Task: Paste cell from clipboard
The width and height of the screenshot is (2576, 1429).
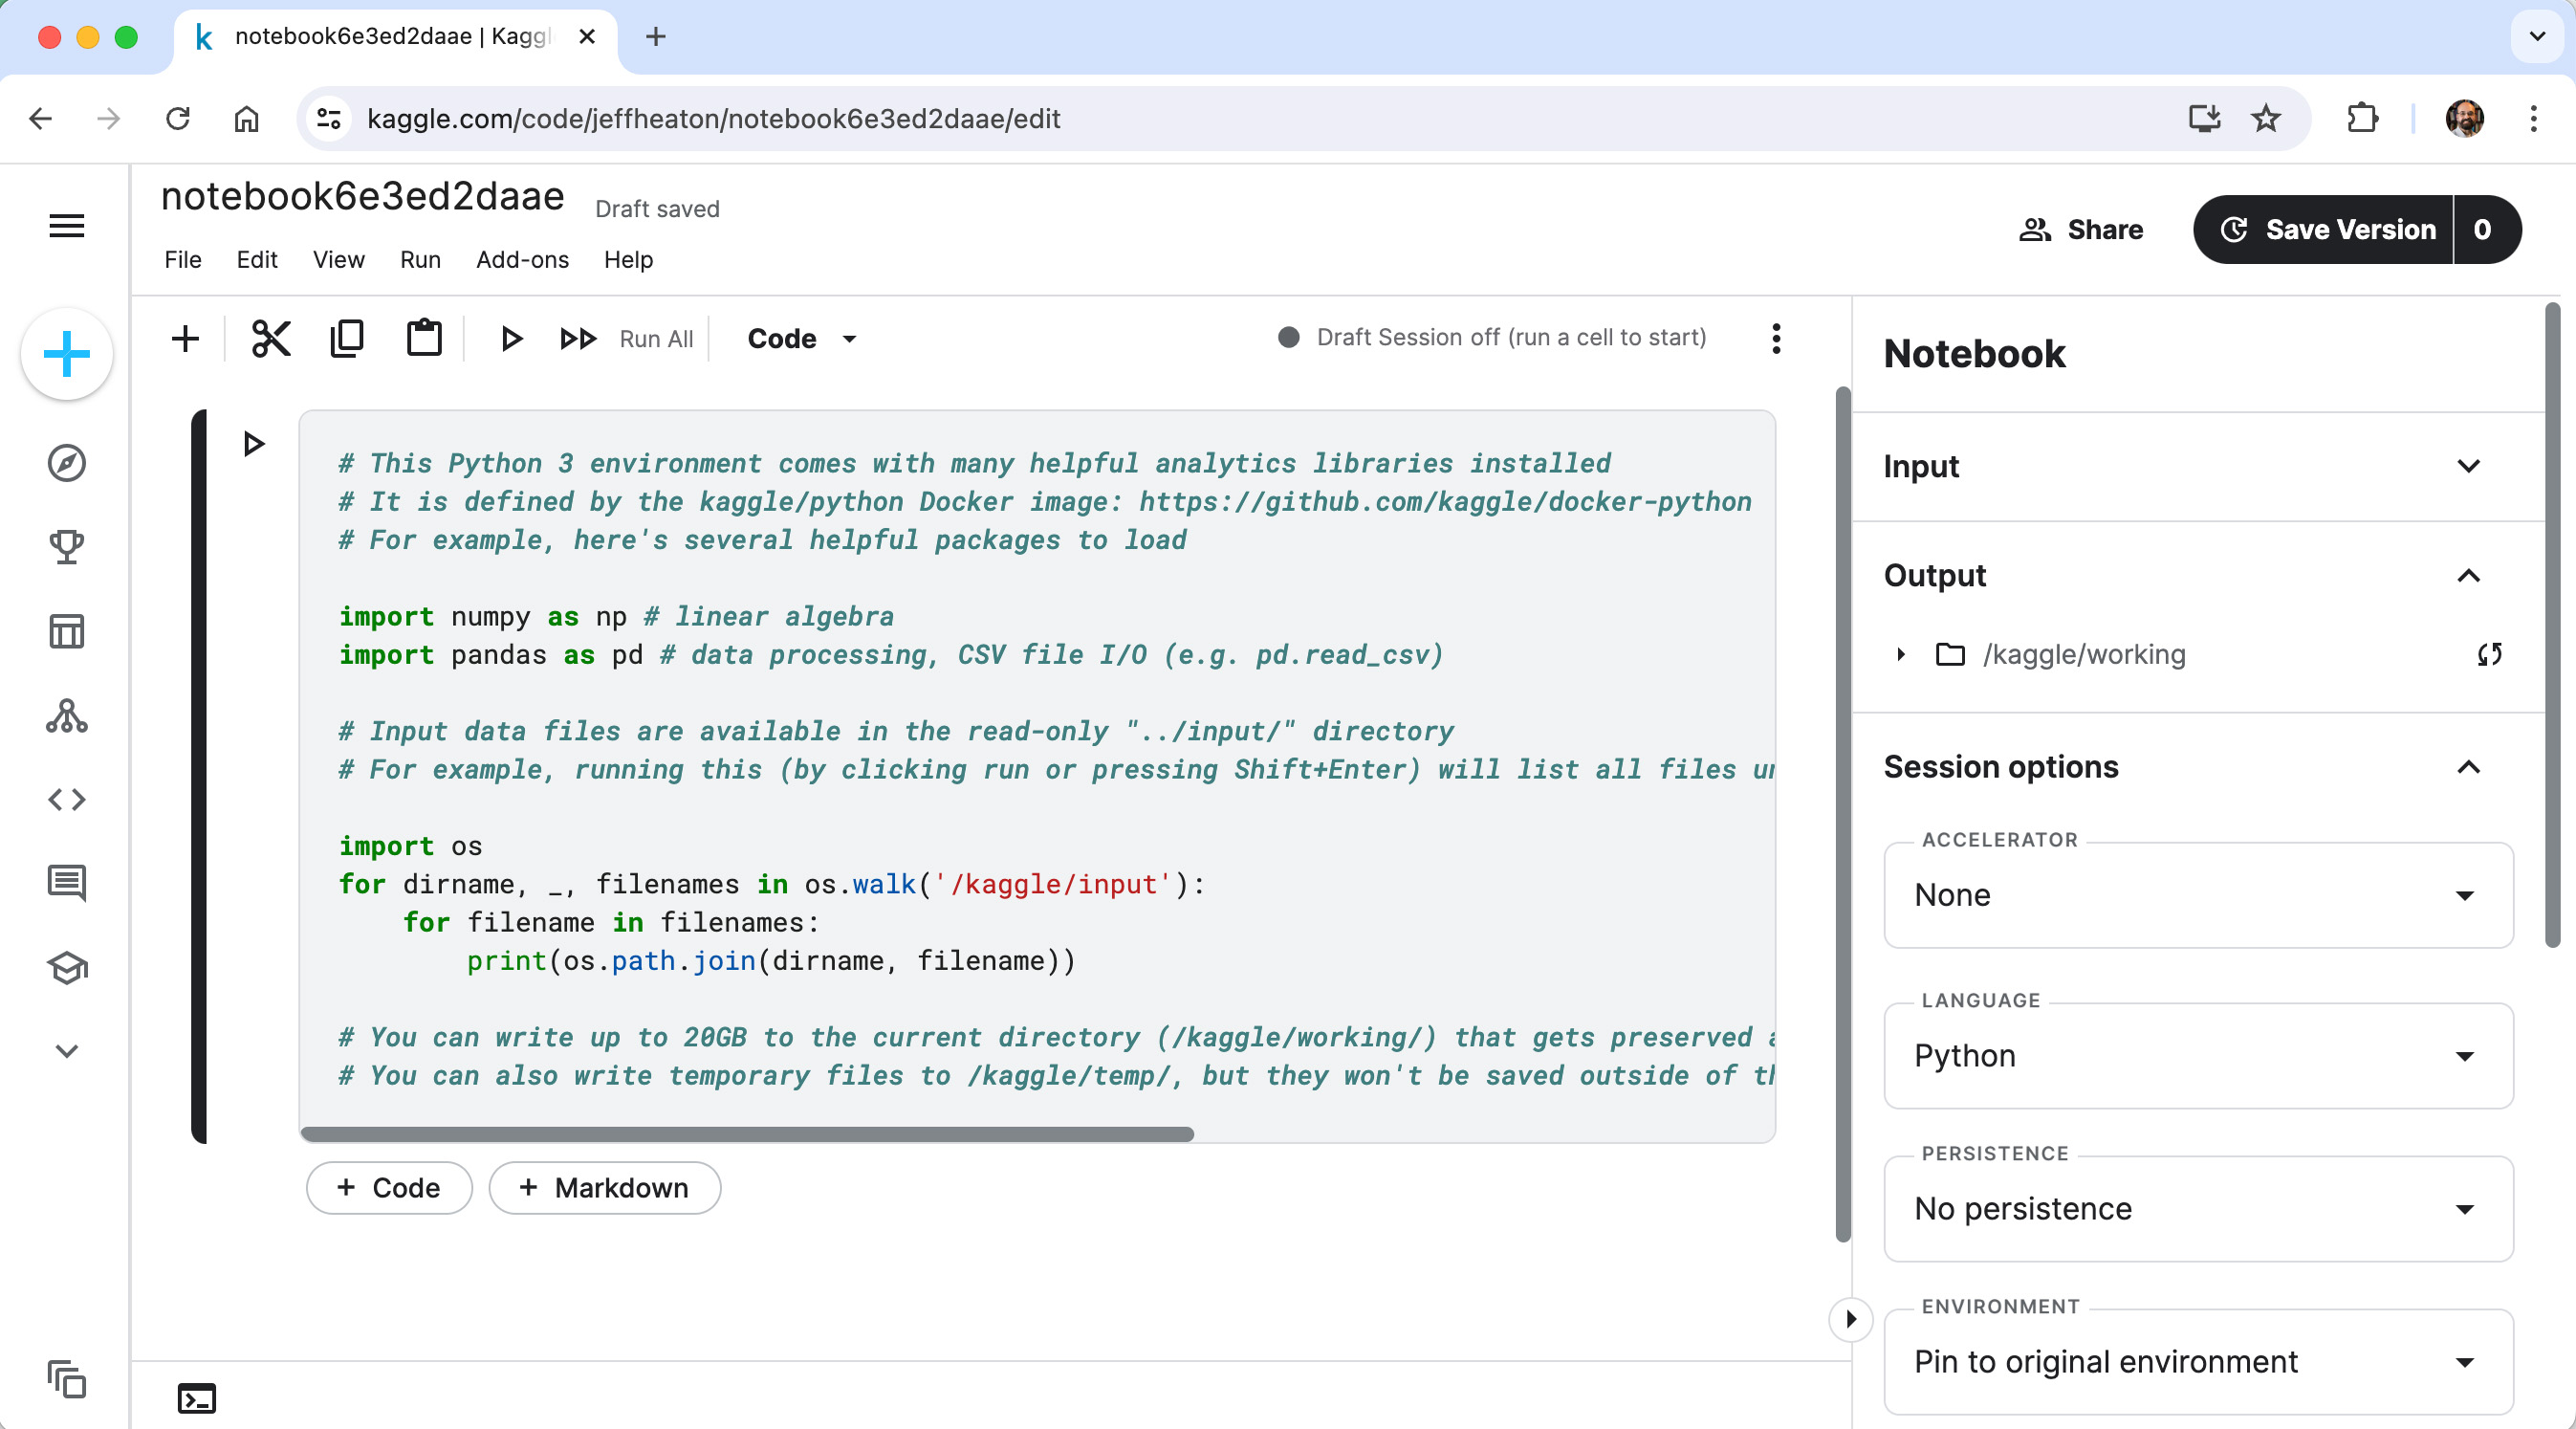Action: [424, 339]
